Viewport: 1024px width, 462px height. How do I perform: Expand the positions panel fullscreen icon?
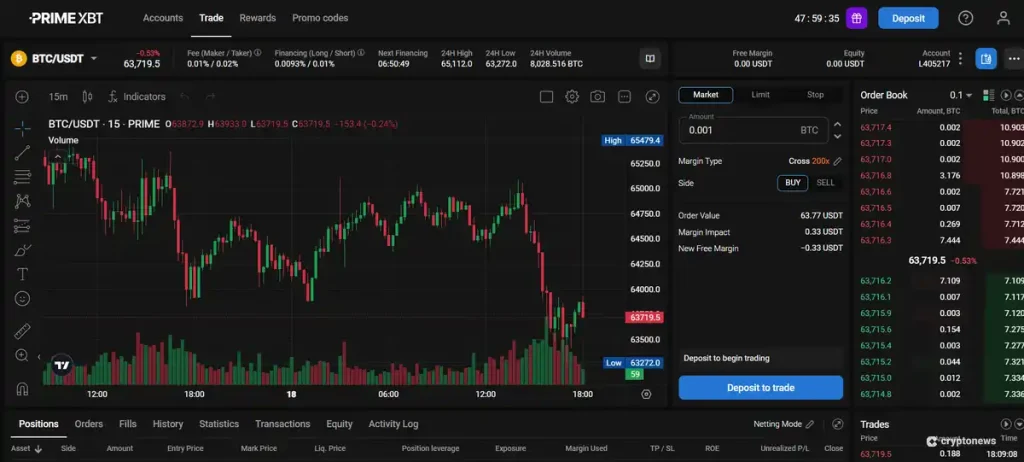(x=838, y=424)
